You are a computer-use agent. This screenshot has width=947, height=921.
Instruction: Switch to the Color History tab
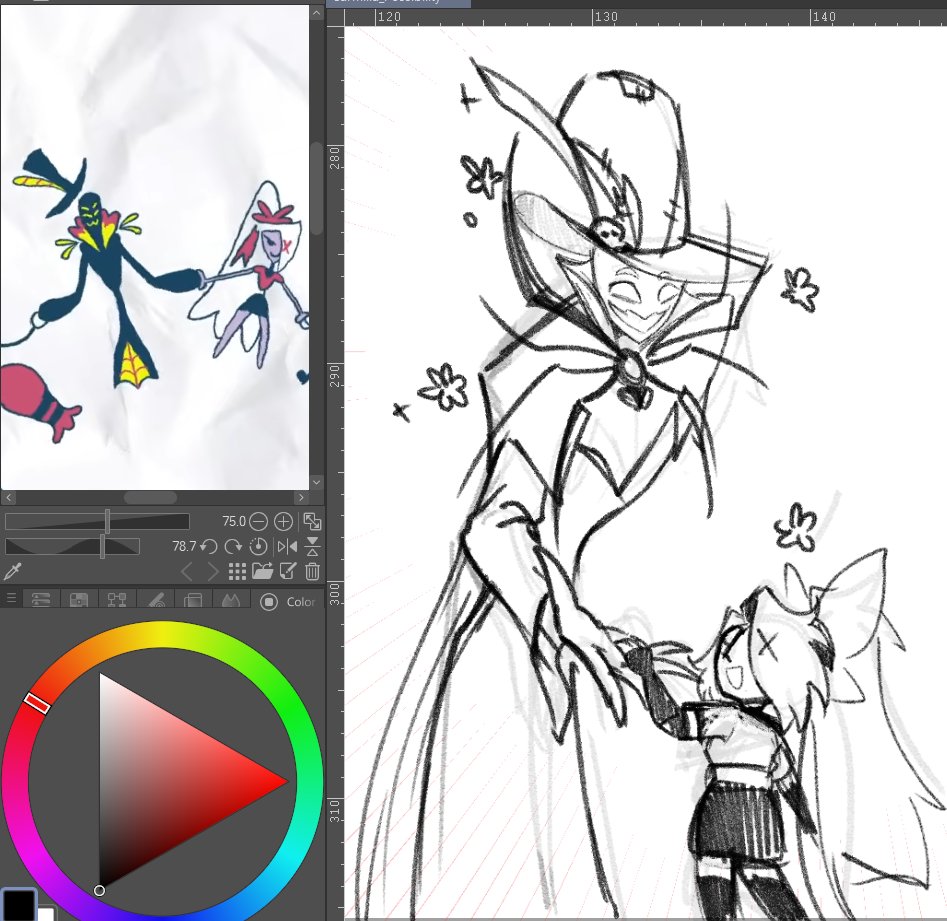(x=193, y=599)
